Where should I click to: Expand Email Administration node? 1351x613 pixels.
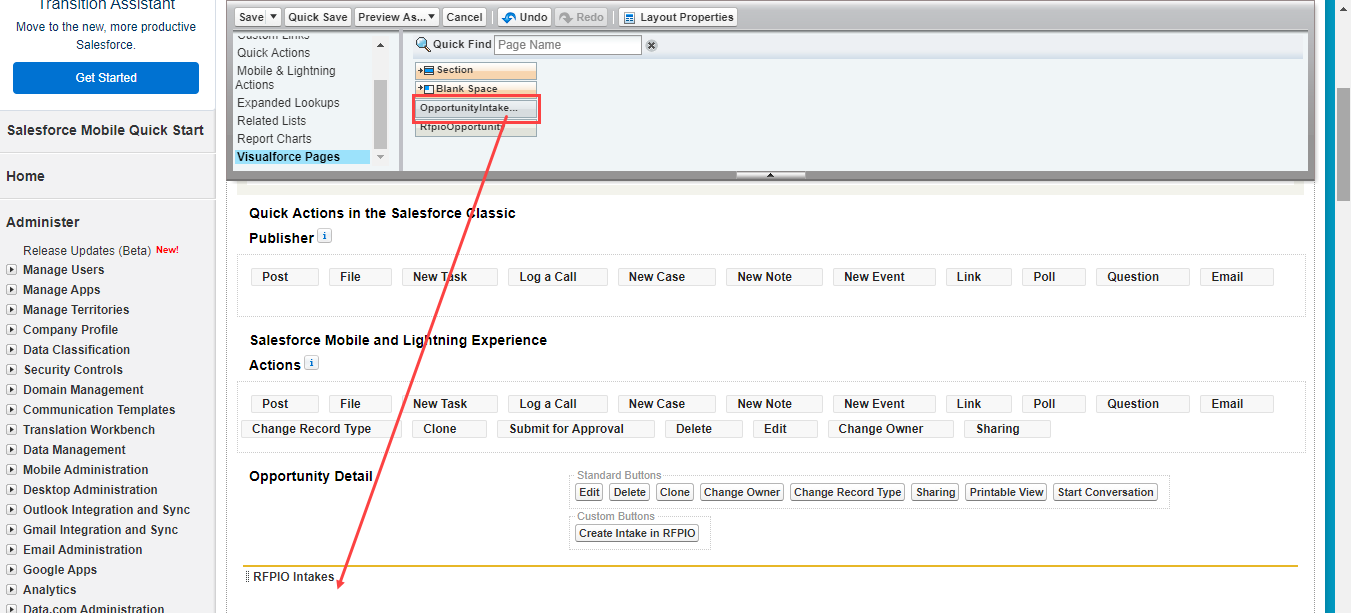coord(11,550)
